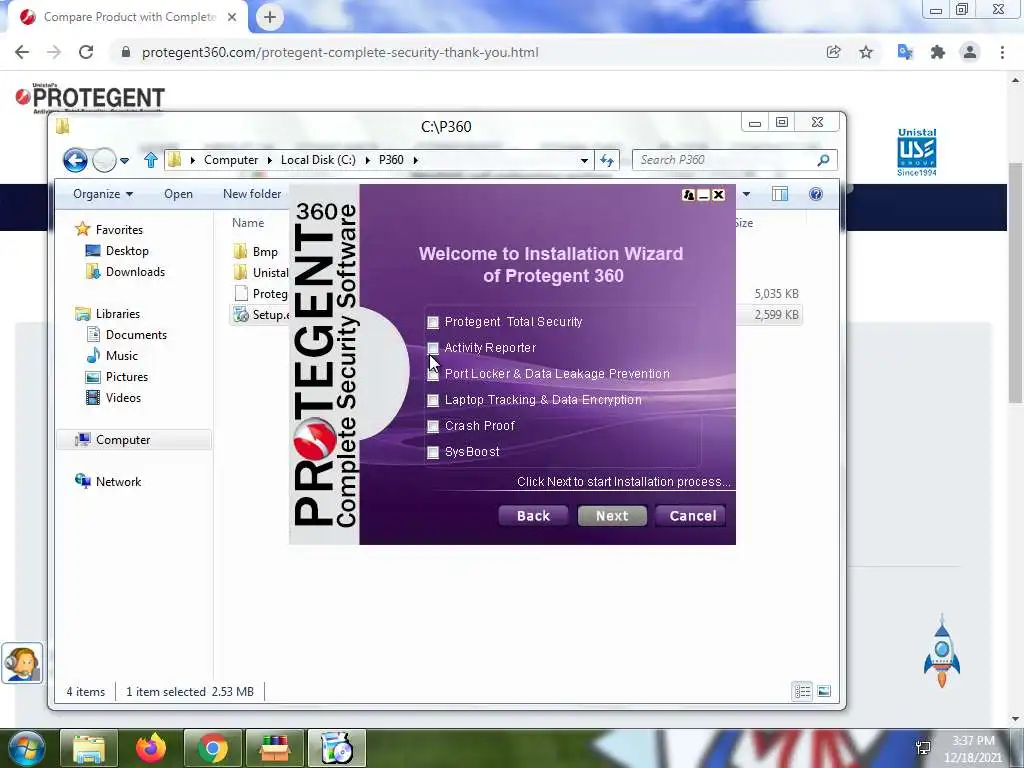Click the search magnifier icon in Explorer
The width and height of the screenshot is (1024, 768).
824,160
